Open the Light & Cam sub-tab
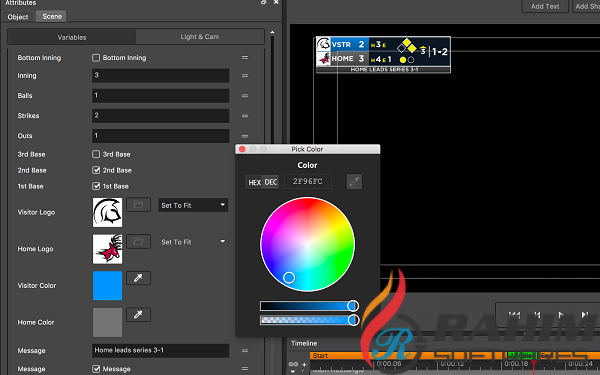Screen dimensions: 600x375 200,37
